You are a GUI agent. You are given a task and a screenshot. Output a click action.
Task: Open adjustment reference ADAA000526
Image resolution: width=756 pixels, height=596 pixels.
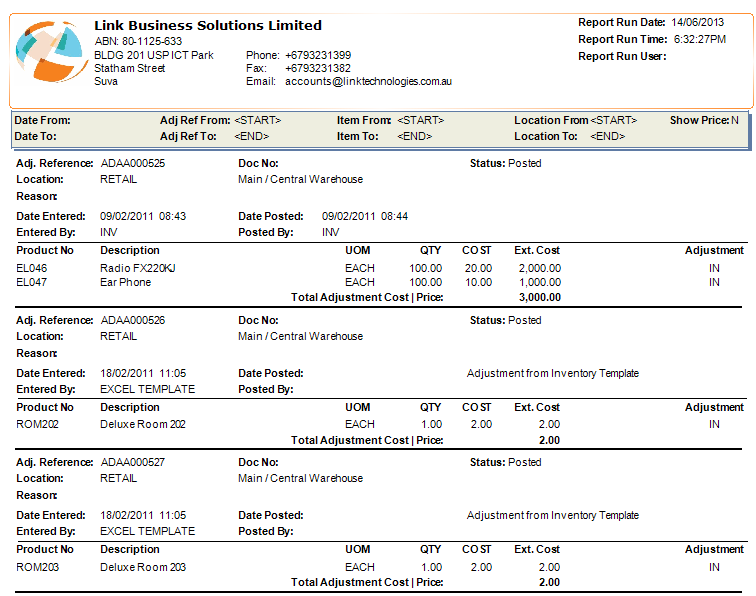133,320
